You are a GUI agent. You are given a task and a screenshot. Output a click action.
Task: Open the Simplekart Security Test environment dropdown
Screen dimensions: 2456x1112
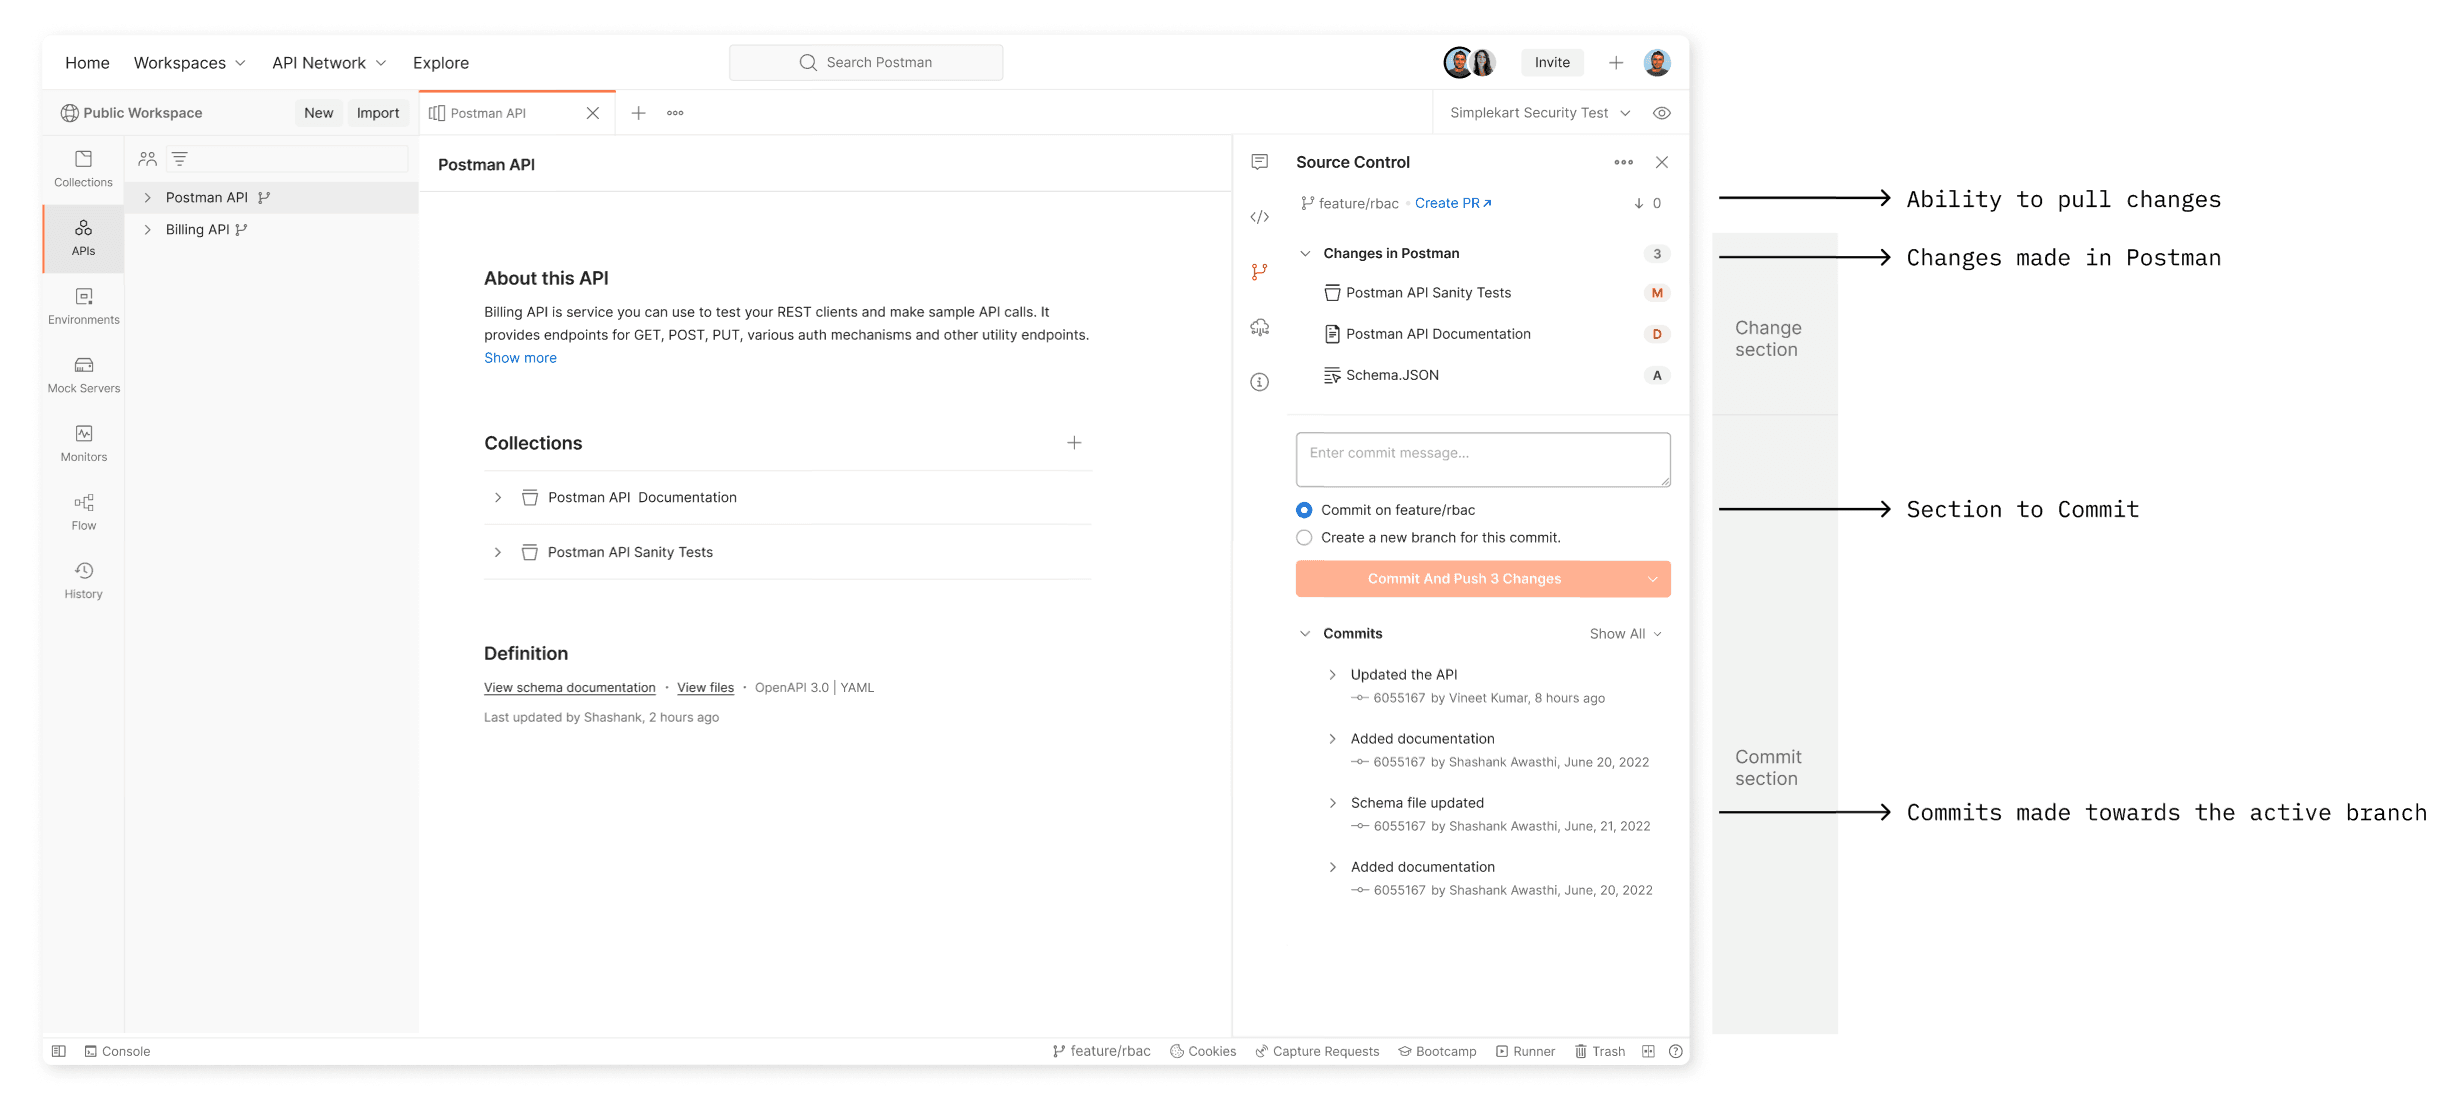coord(1539,113)
